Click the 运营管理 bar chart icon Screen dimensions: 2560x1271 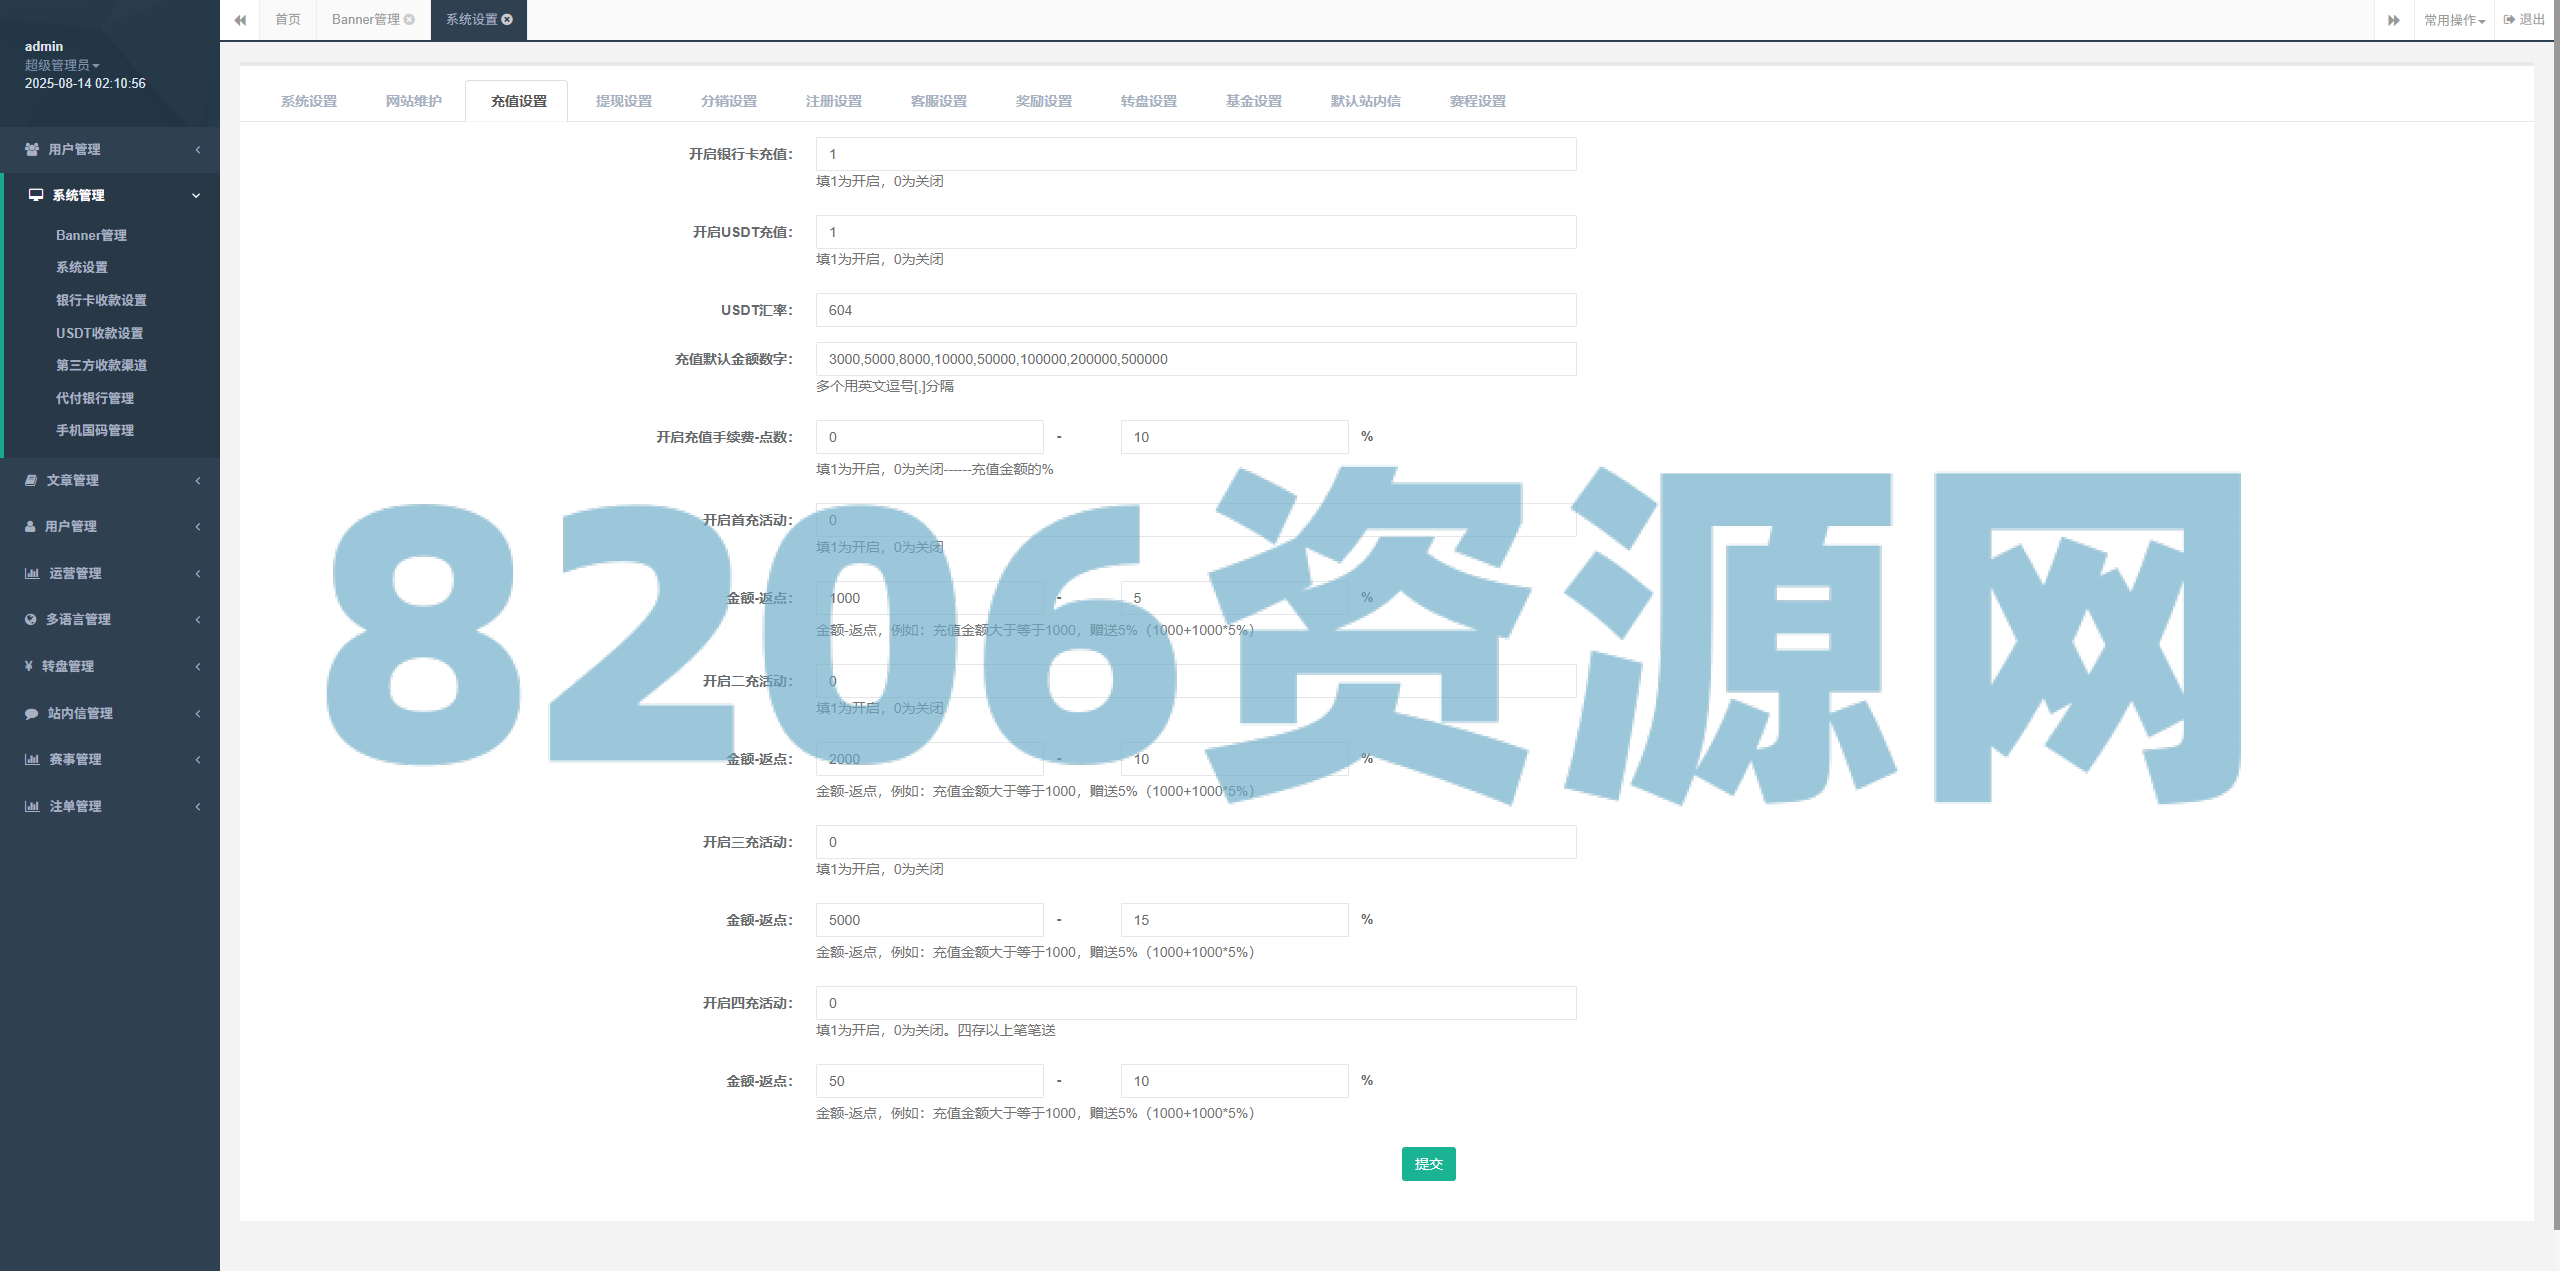coord(31,573)
